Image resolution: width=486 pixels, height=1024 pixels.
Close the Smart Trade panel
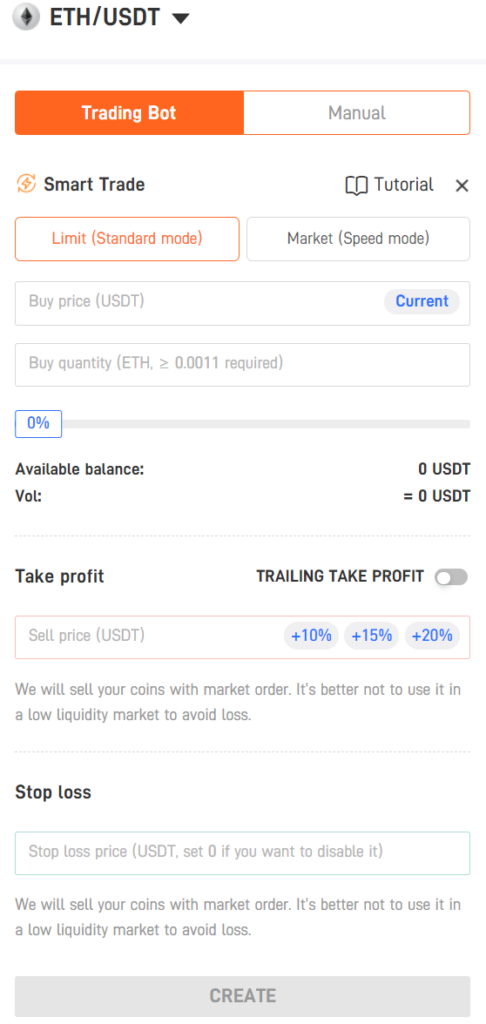(x=462, y=186)
